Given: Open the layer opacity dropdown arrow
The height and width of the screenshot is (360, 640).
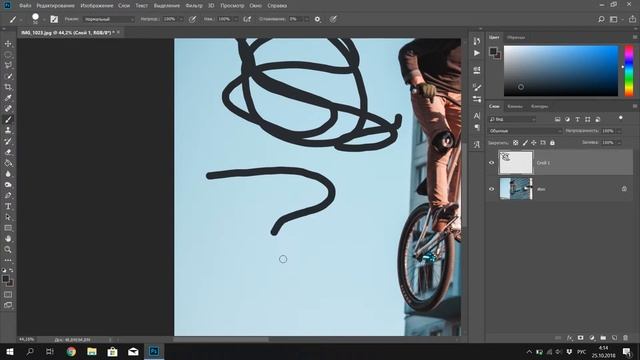Looking at the screenshot, I should (x=619, y=131).
